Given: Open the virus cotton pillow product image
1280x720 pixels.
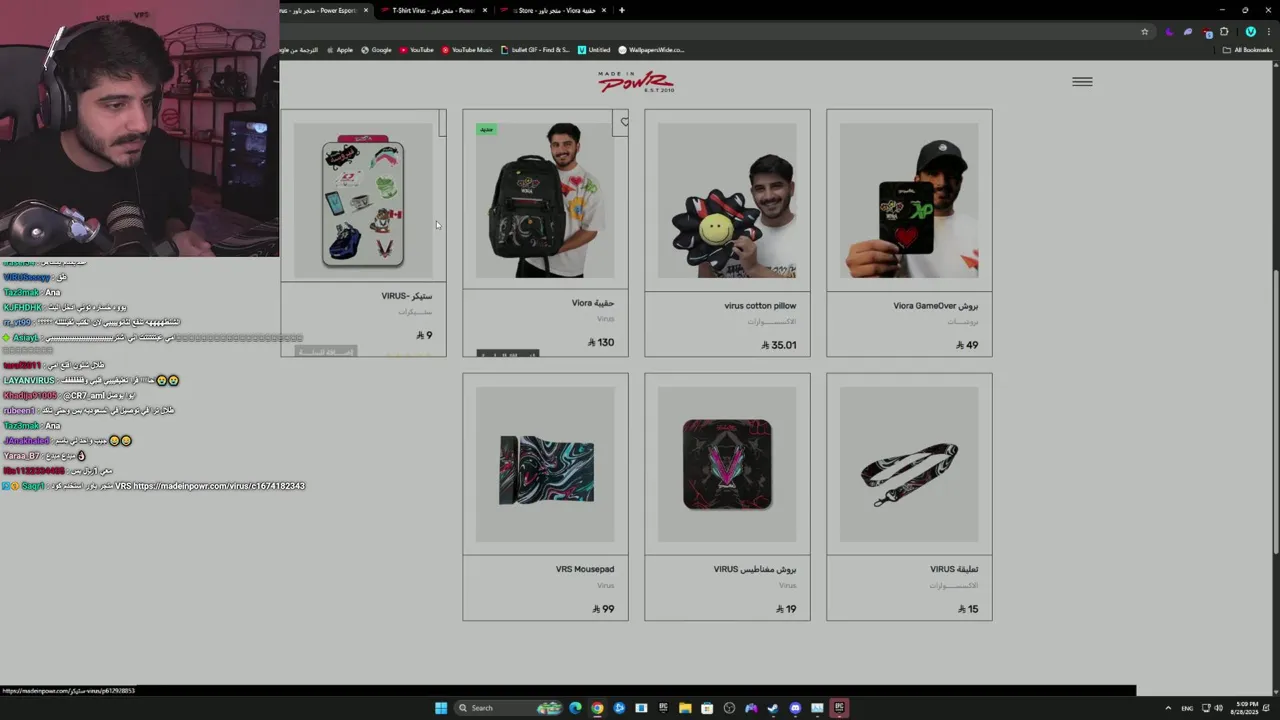Looking at the screenshot, I should pyautogui.click(x=727, y=201).
